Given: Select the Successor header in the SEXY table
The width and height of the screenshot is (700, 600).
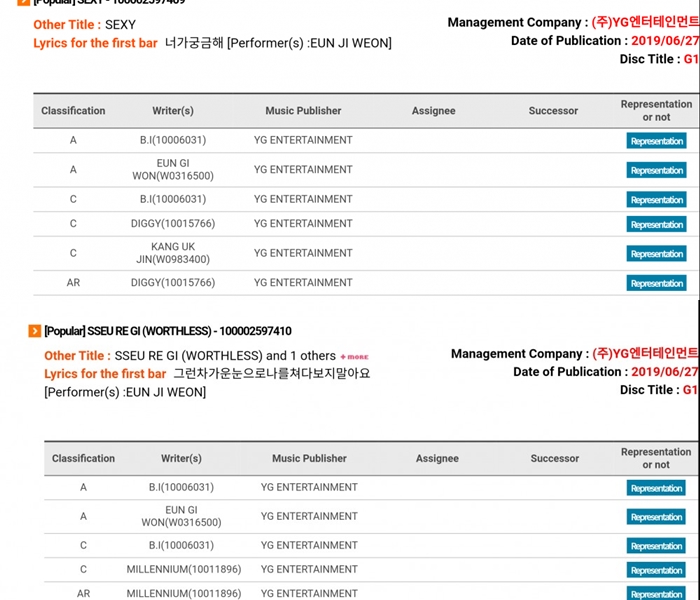Looking at the screenshot, I should click(x=553, y=111).
